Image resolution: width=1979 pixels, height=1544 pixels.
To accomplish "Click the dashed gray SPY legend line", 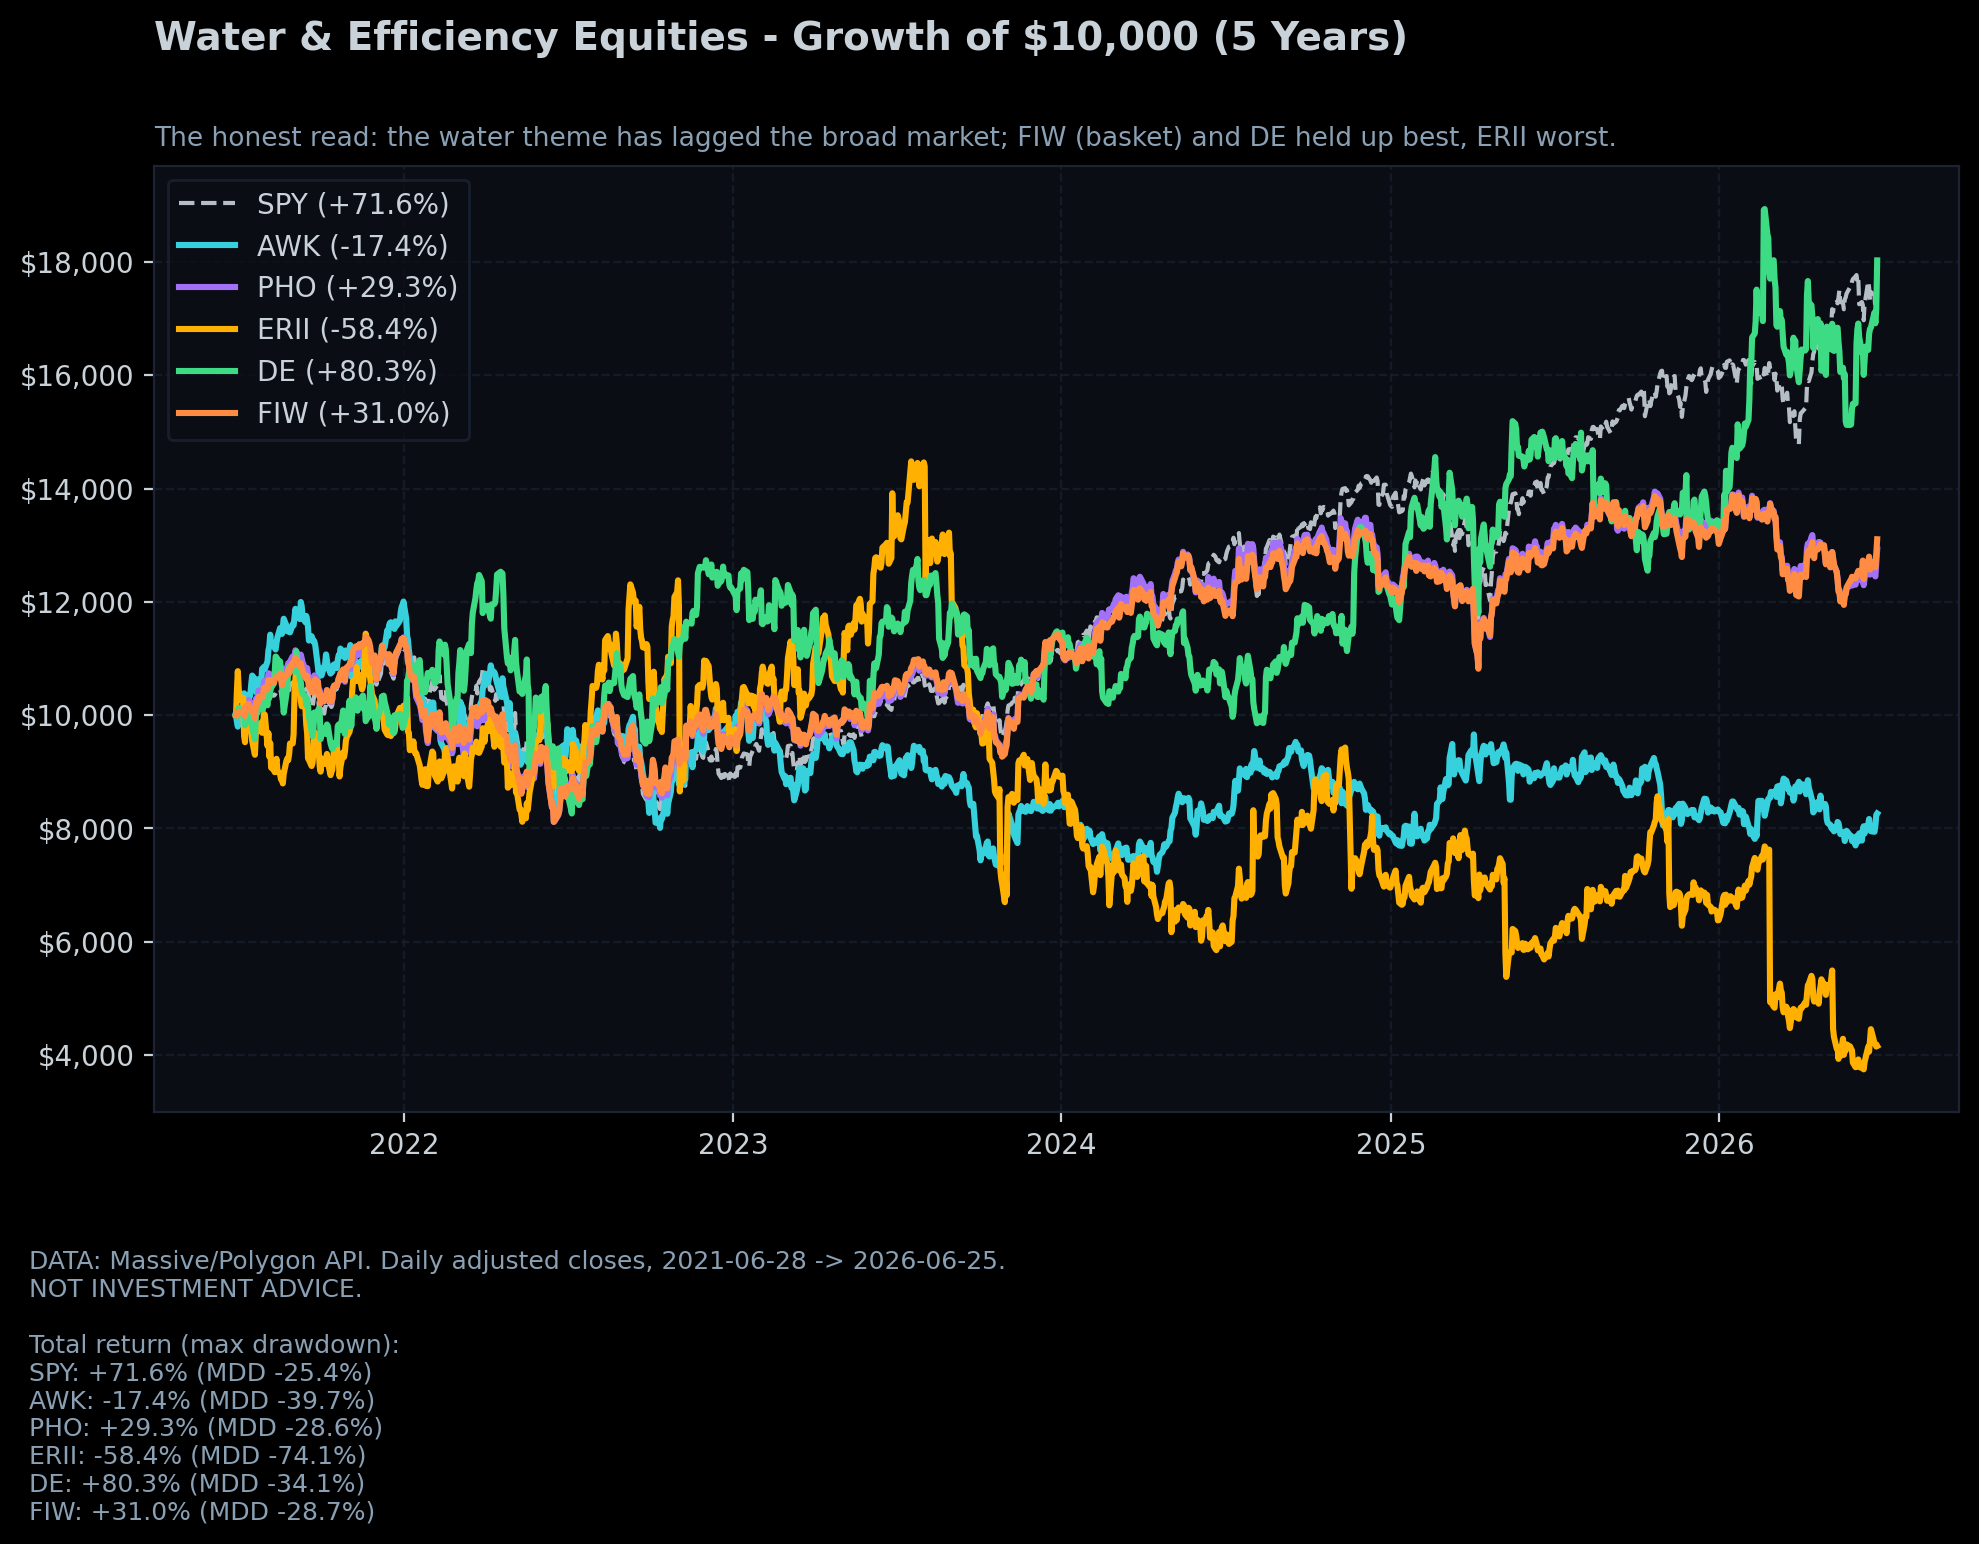I will point(208,204).
